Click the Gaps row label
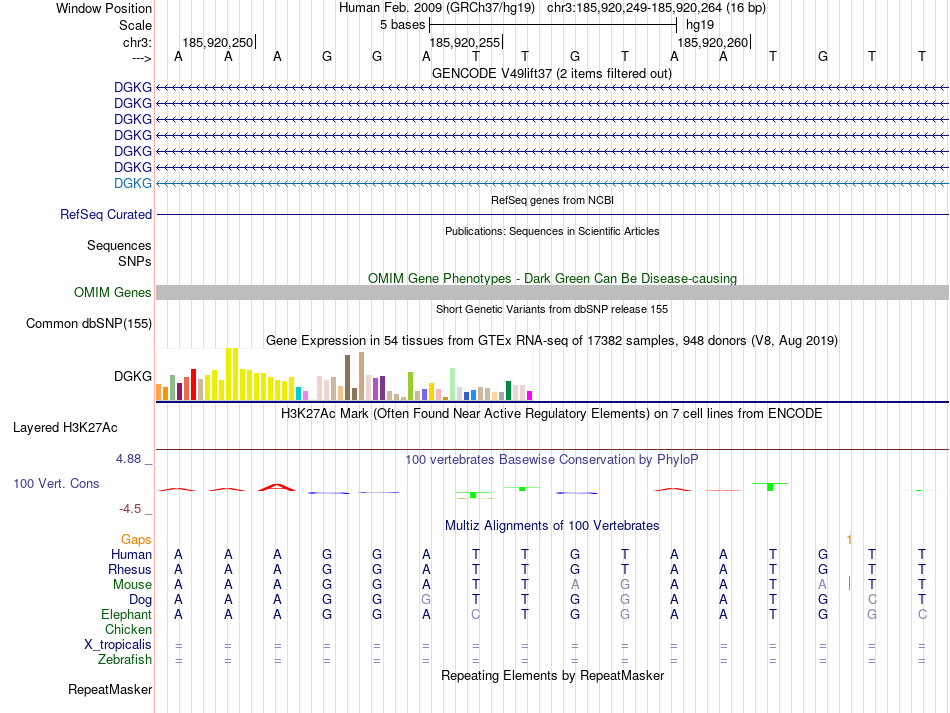 [136, 539]
